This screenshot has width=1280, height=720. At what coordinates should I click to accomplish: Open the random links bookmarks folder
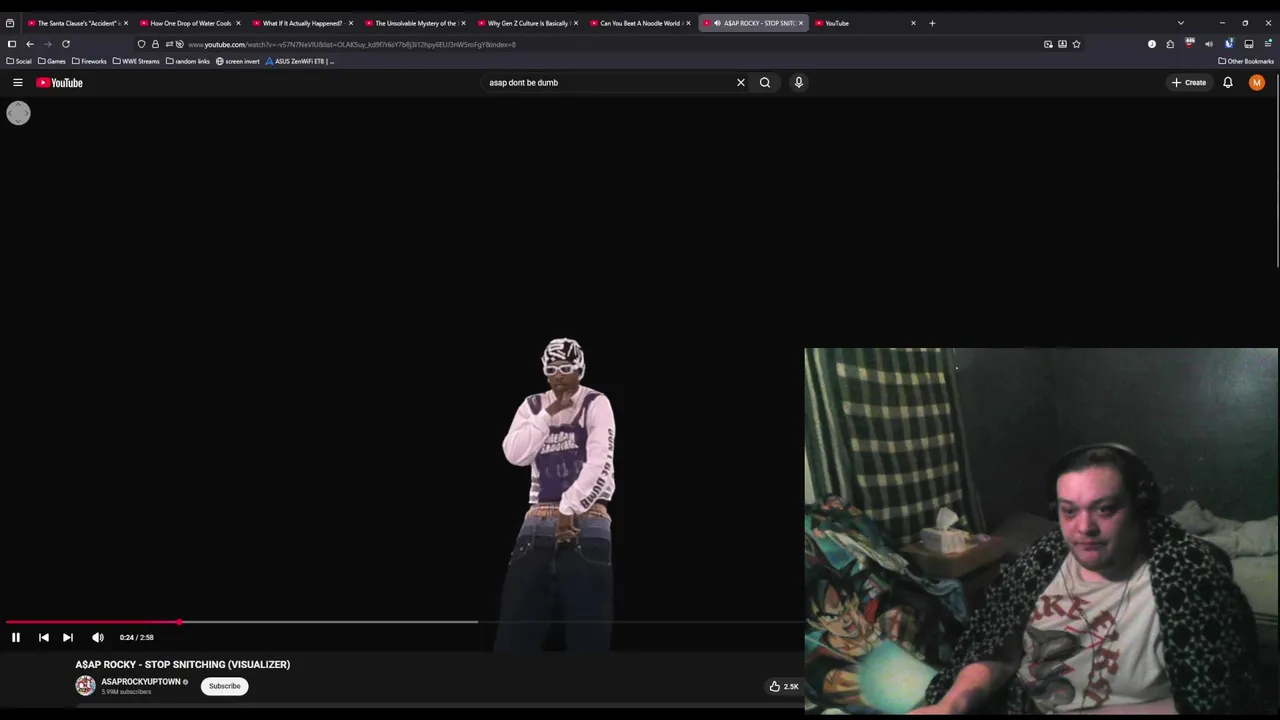(187, 61)
